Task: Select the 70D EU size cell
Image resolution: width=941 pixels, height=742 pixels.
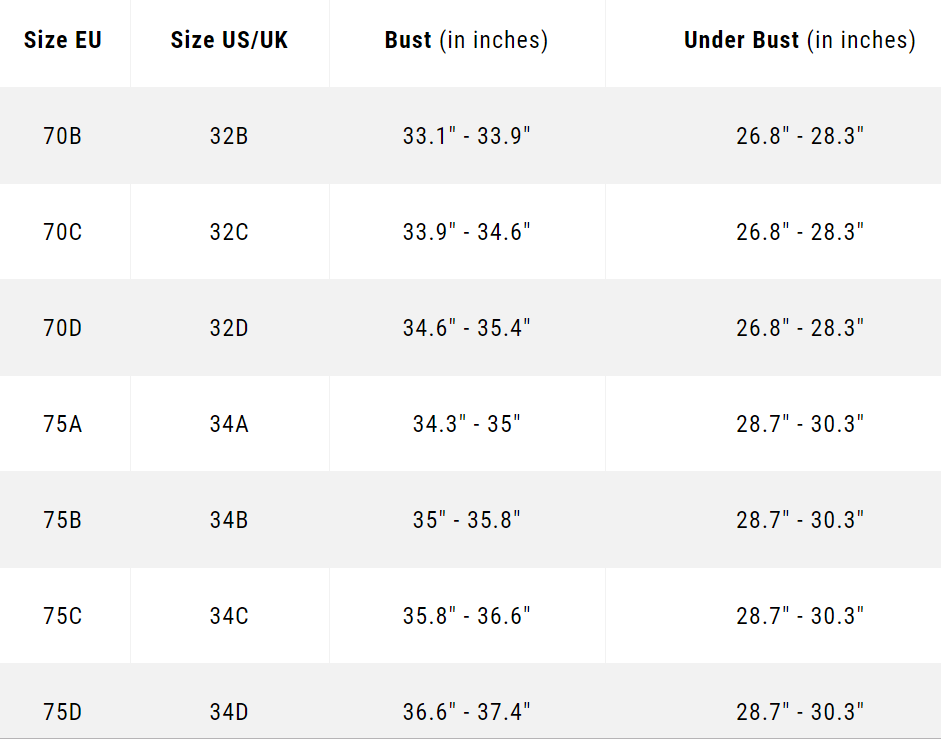Action: 63,328
